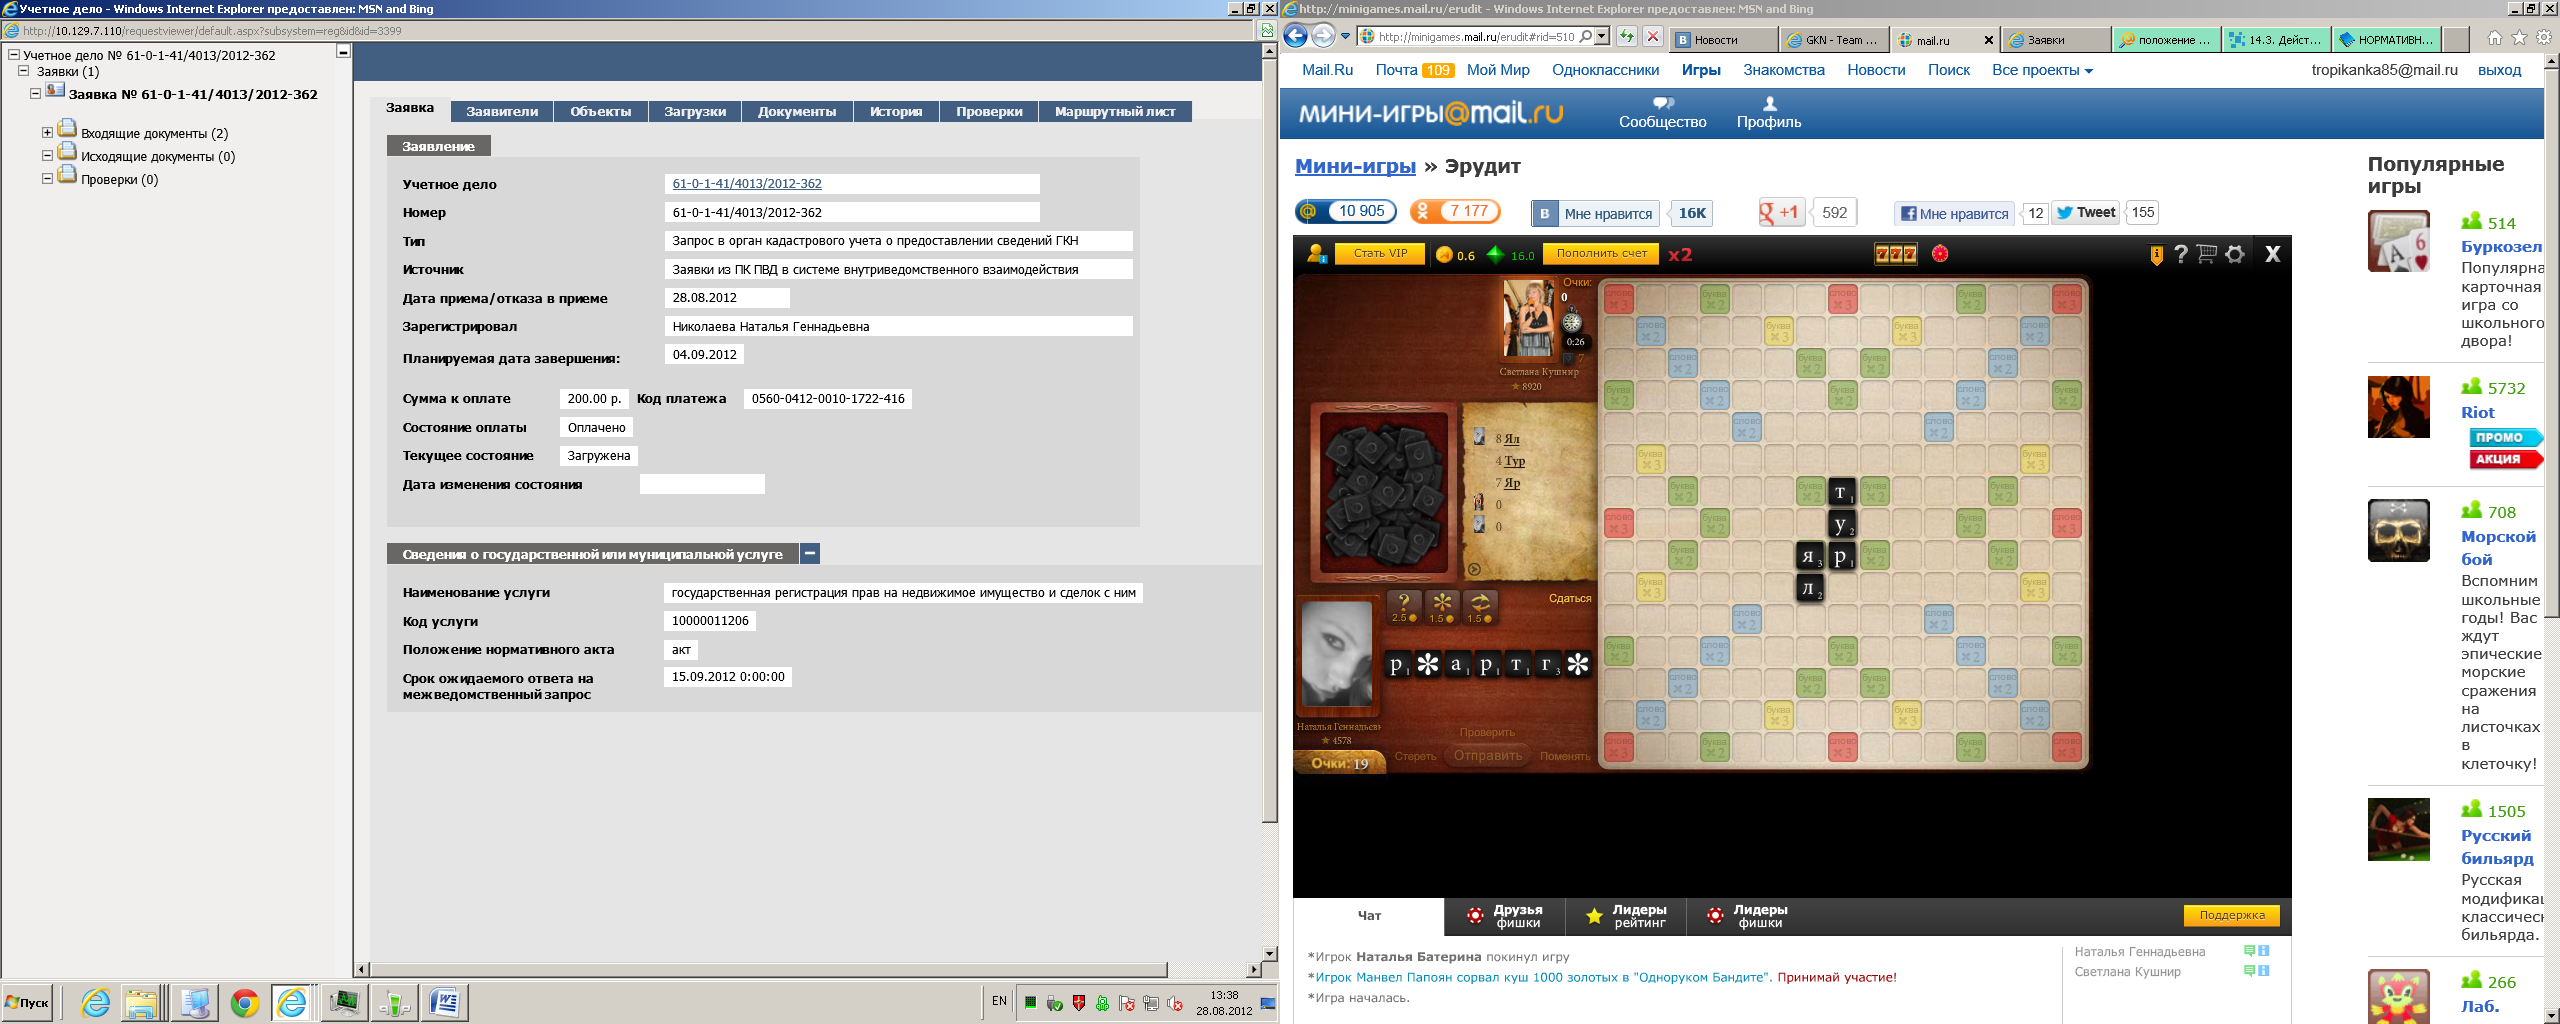This screenshot has width=2560, height=1024.
Task: Collapse the Учетное дело root tree node
Action: (x=14, y=55)
